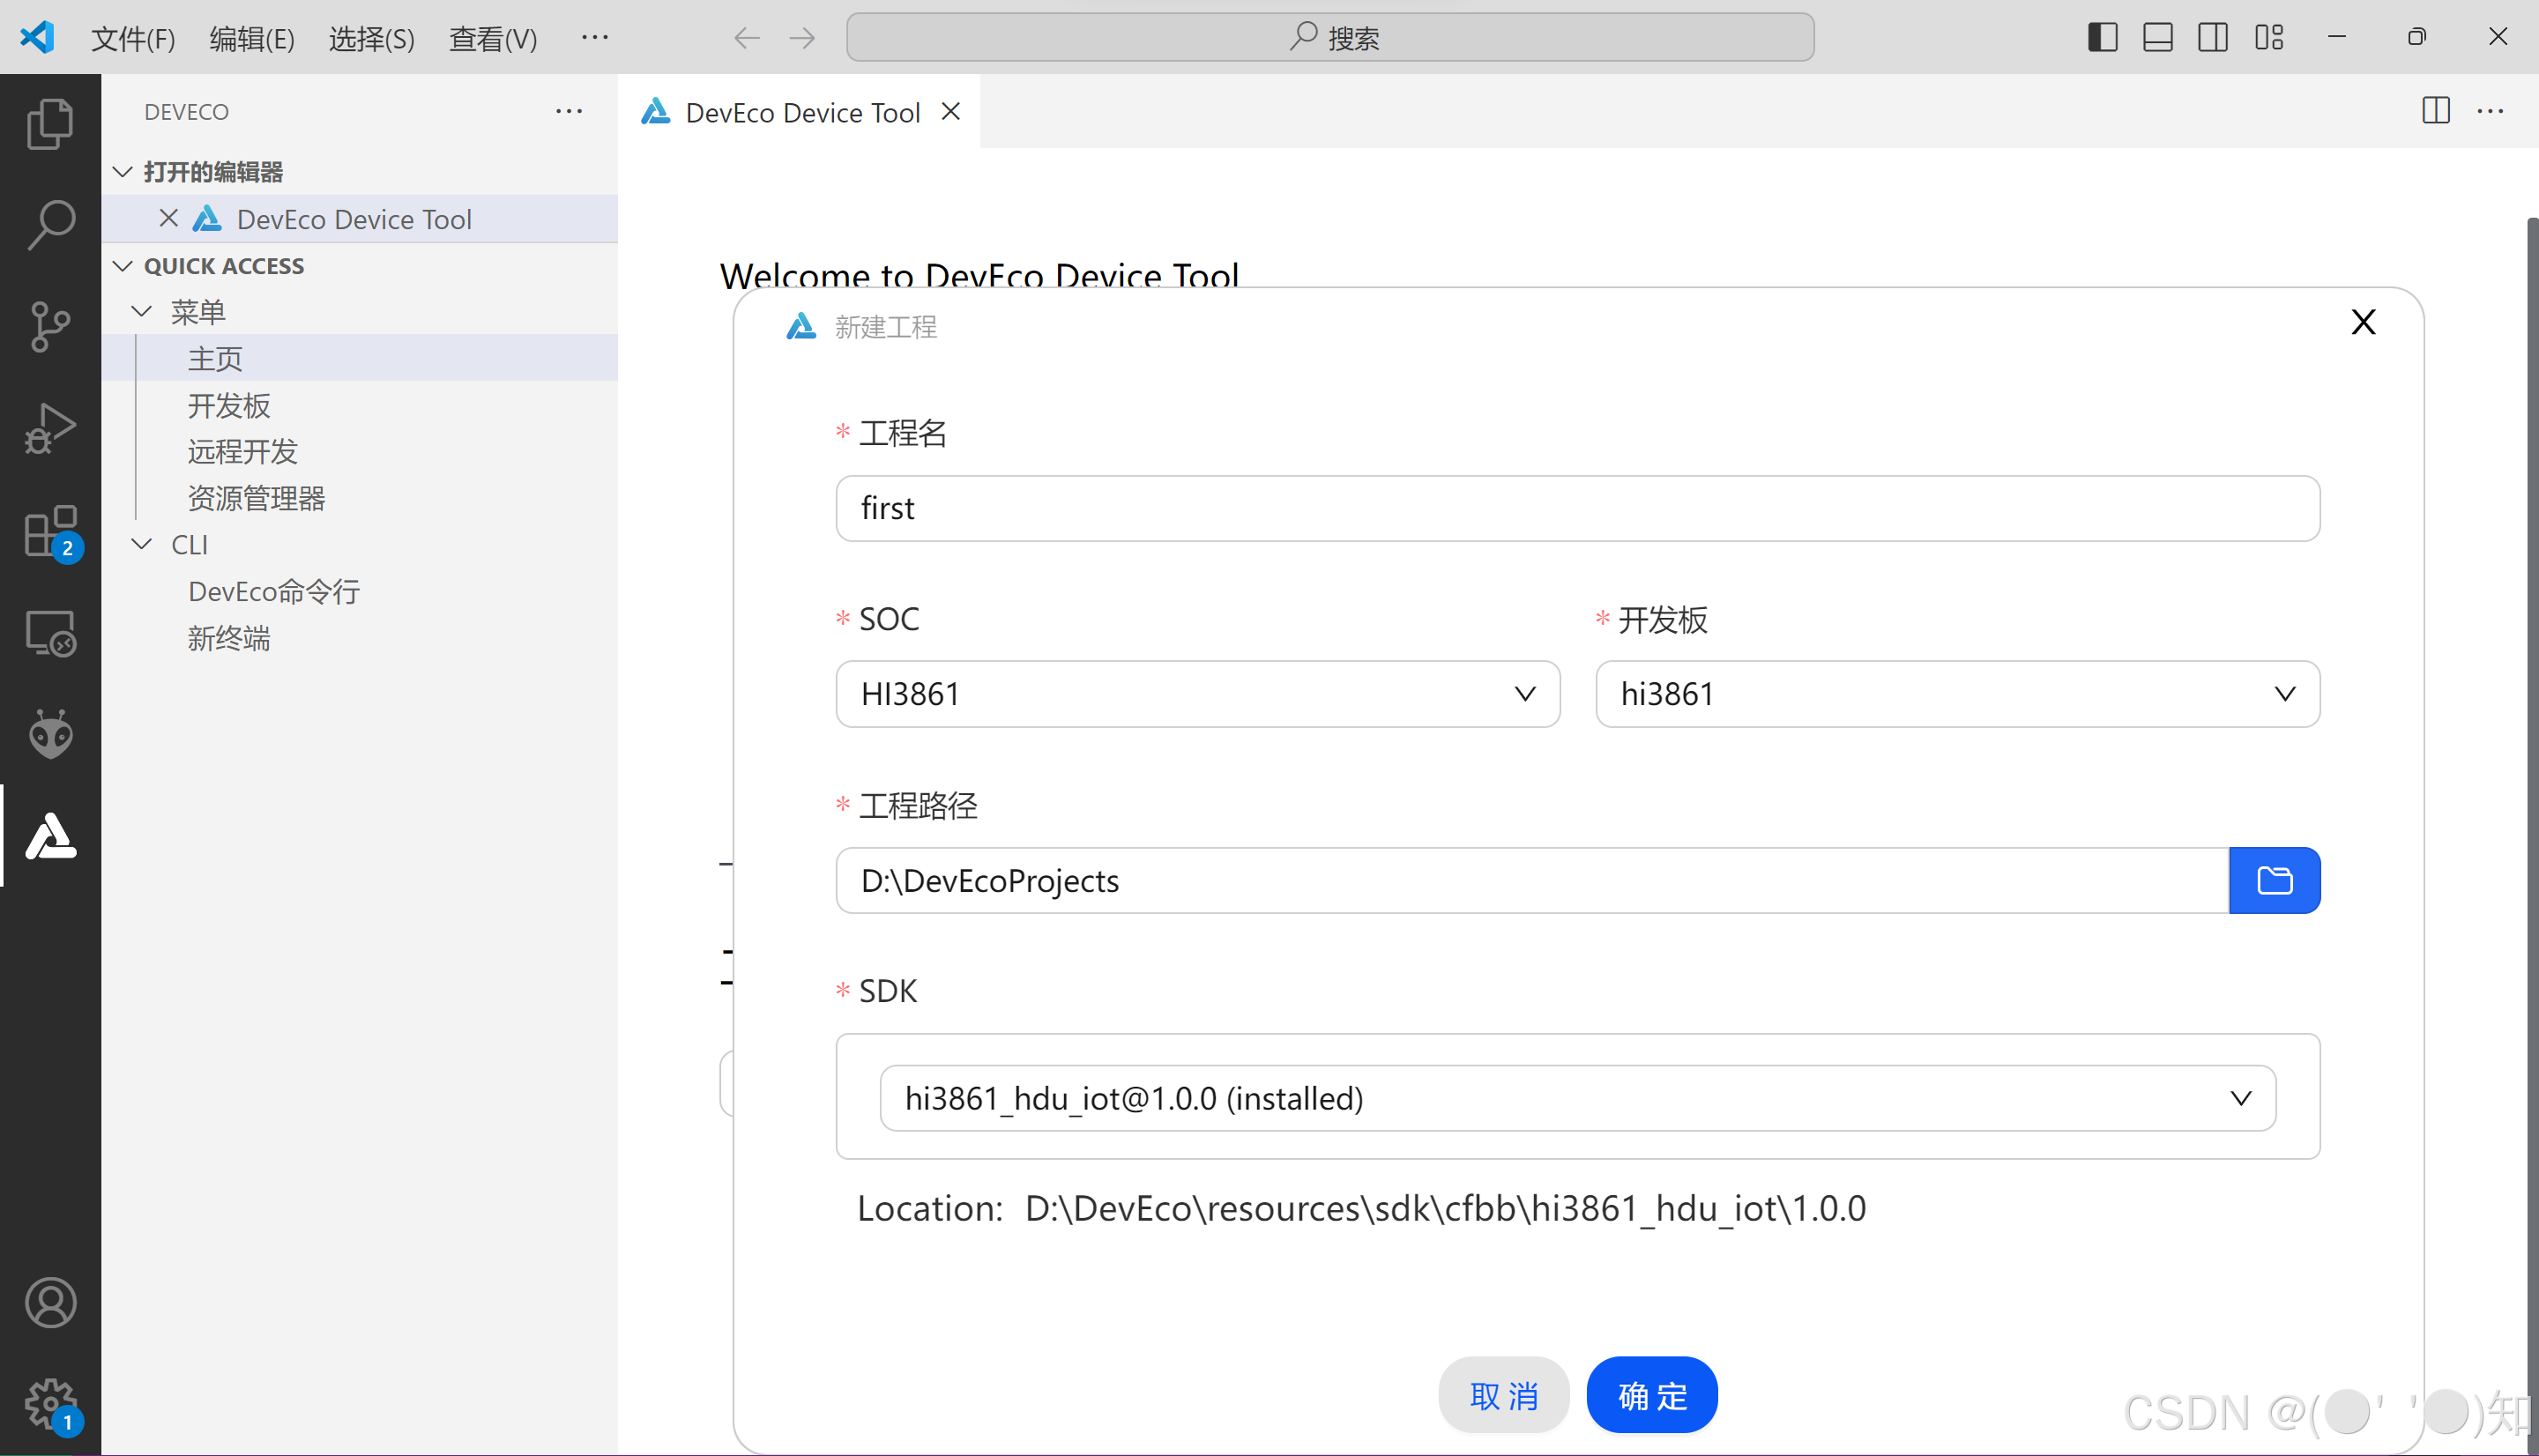The width and height of the screenshot is (2539, 1456).
Task: Open Remote Explorer icon in activity bar
Action: click(x=50, y=633)
